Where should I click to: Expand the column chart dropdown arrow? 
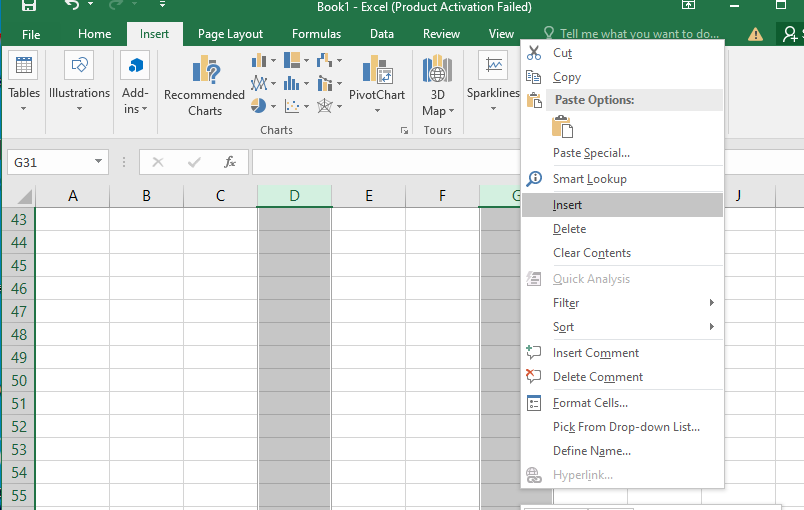coord(273,61)
